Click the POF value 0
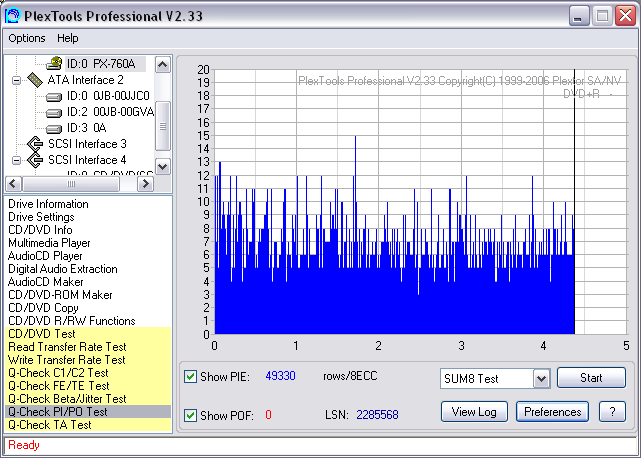The height and width of the screenshot is (458, 641). coord(268,415)
